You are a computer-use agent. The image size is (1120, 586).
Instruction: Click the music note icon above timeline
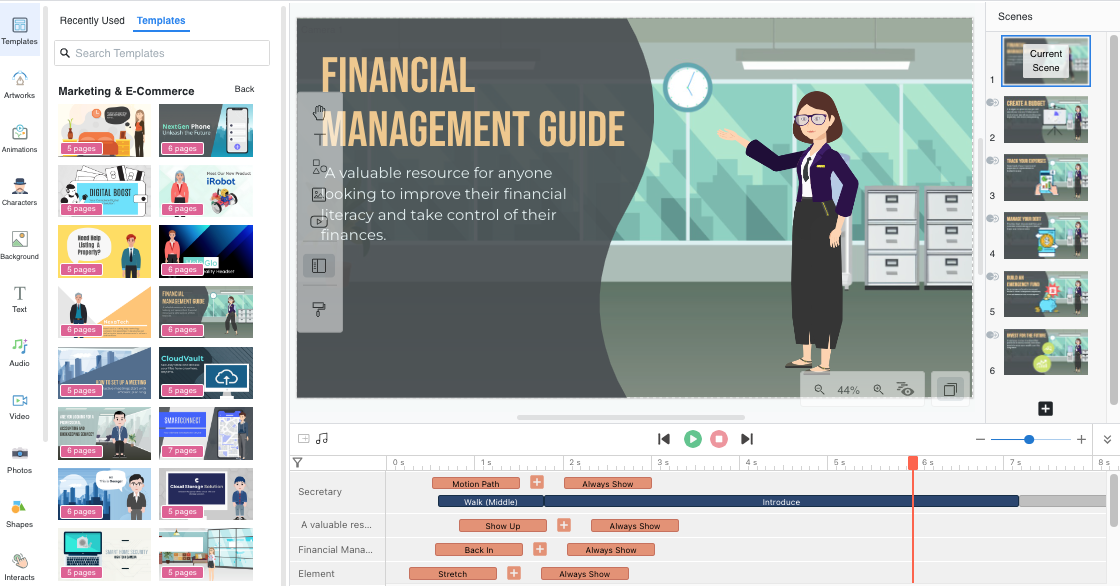(322, 438)
